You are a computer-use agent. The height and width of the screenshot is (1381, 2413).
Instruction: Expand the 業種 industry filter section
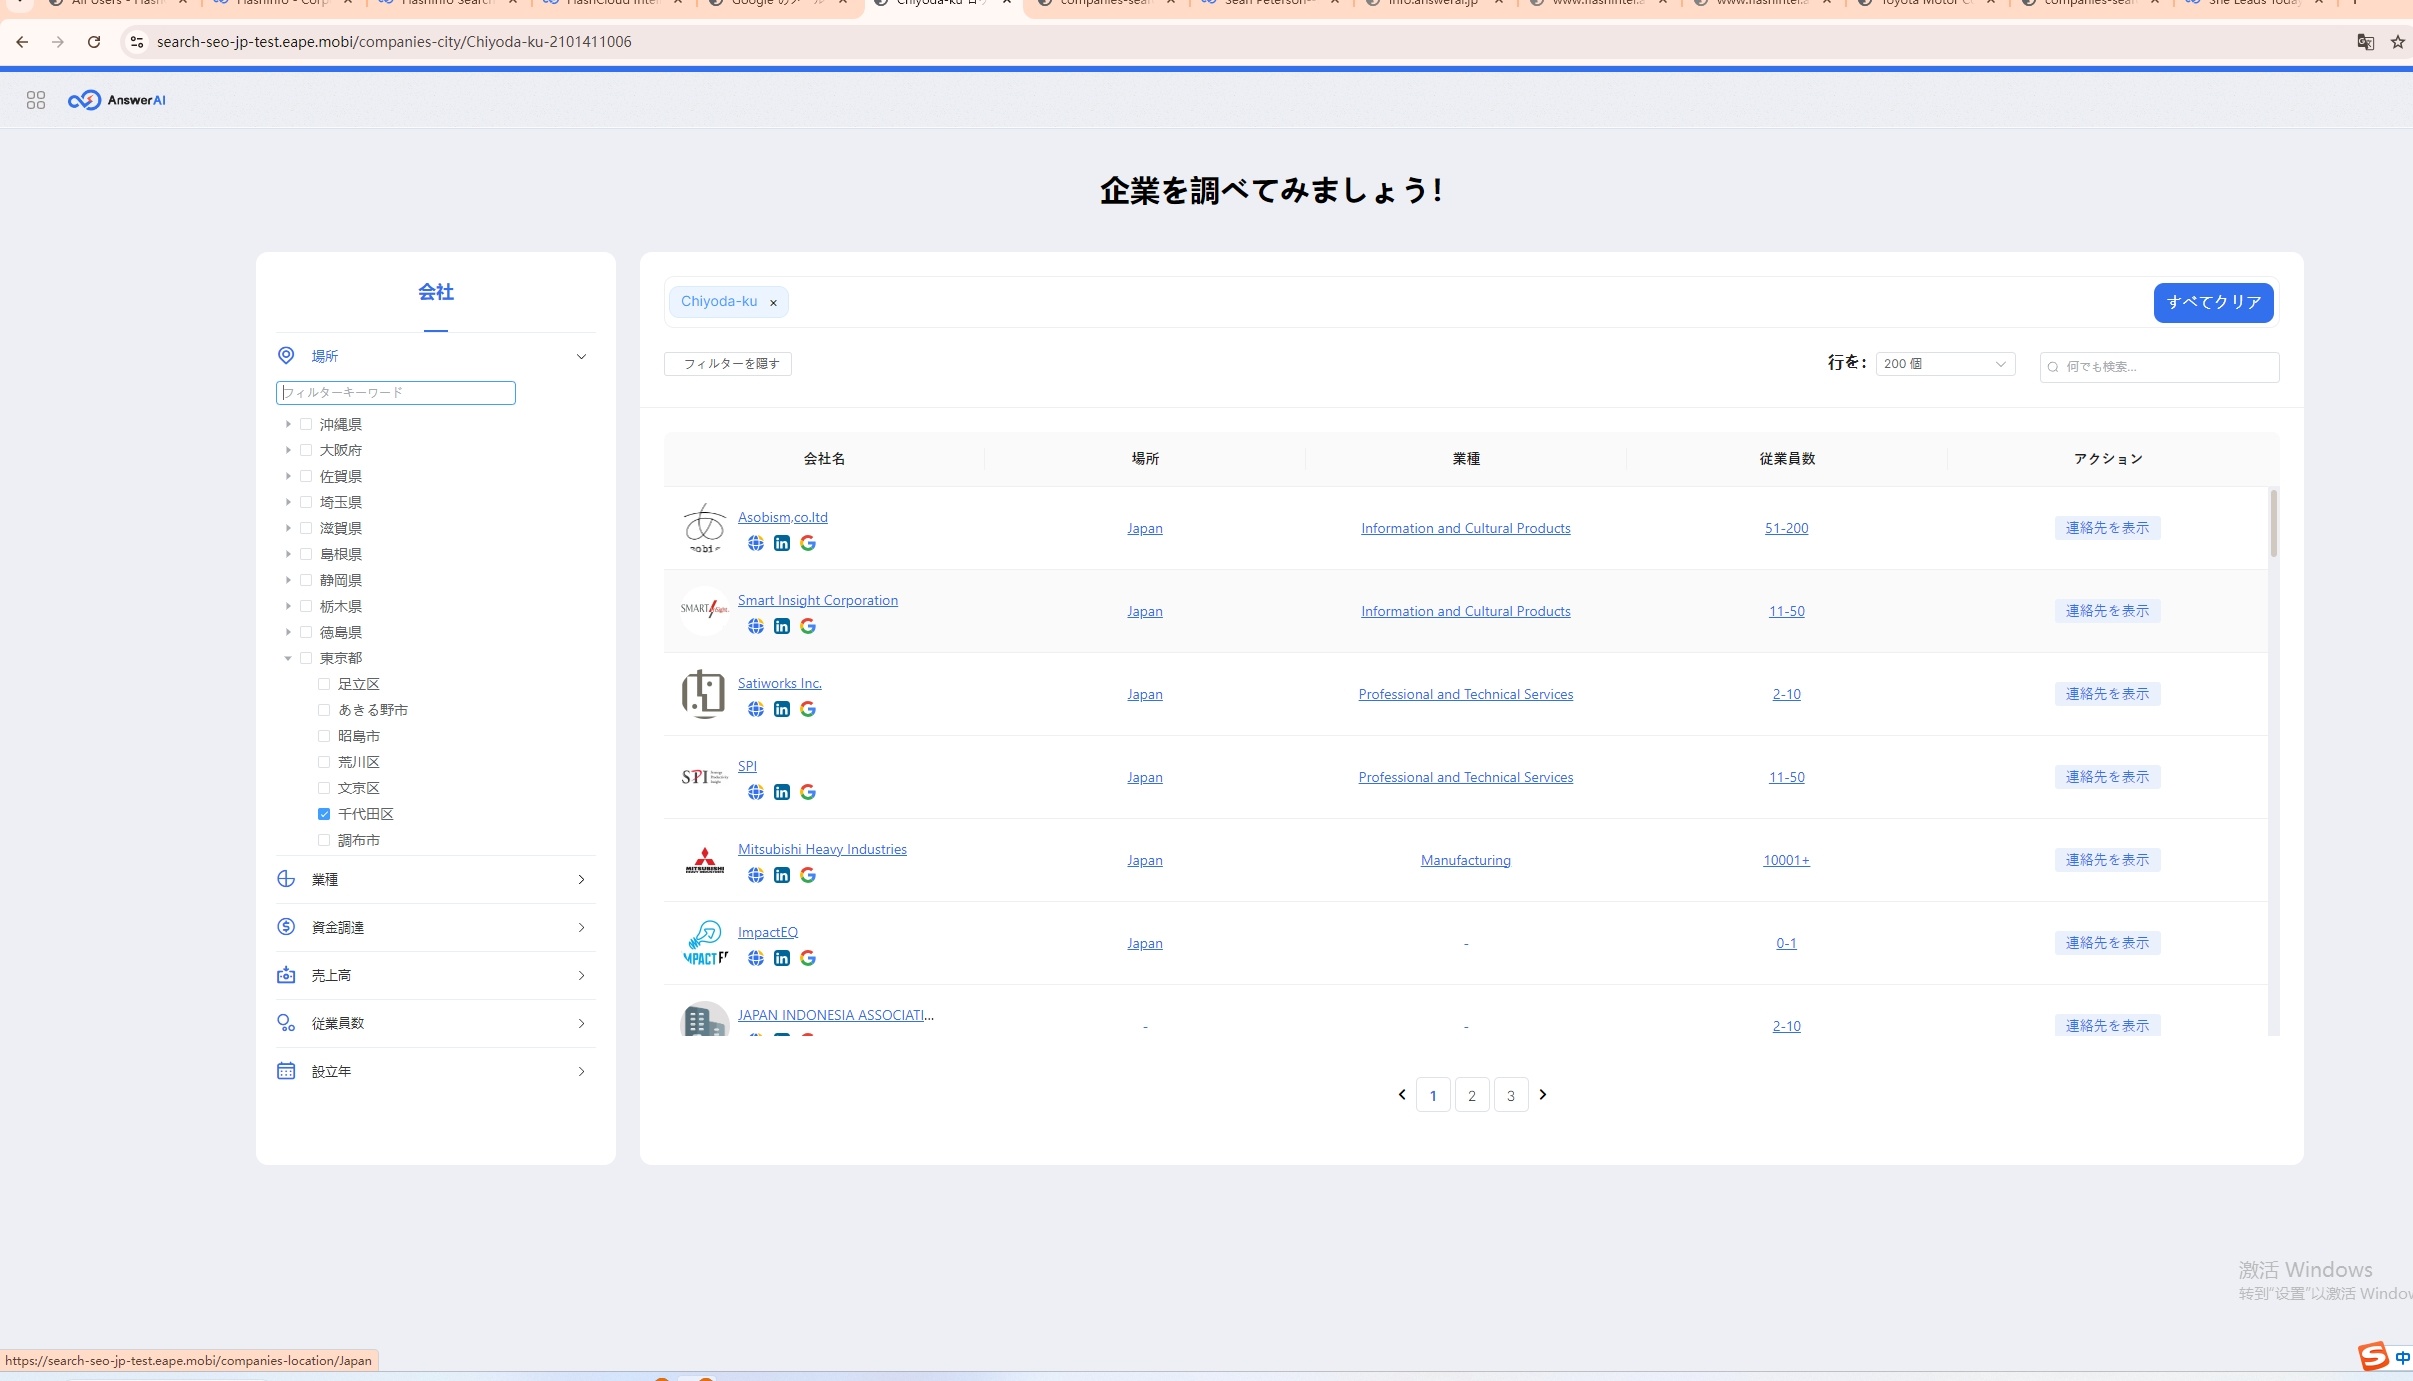(x=436, y=880)
